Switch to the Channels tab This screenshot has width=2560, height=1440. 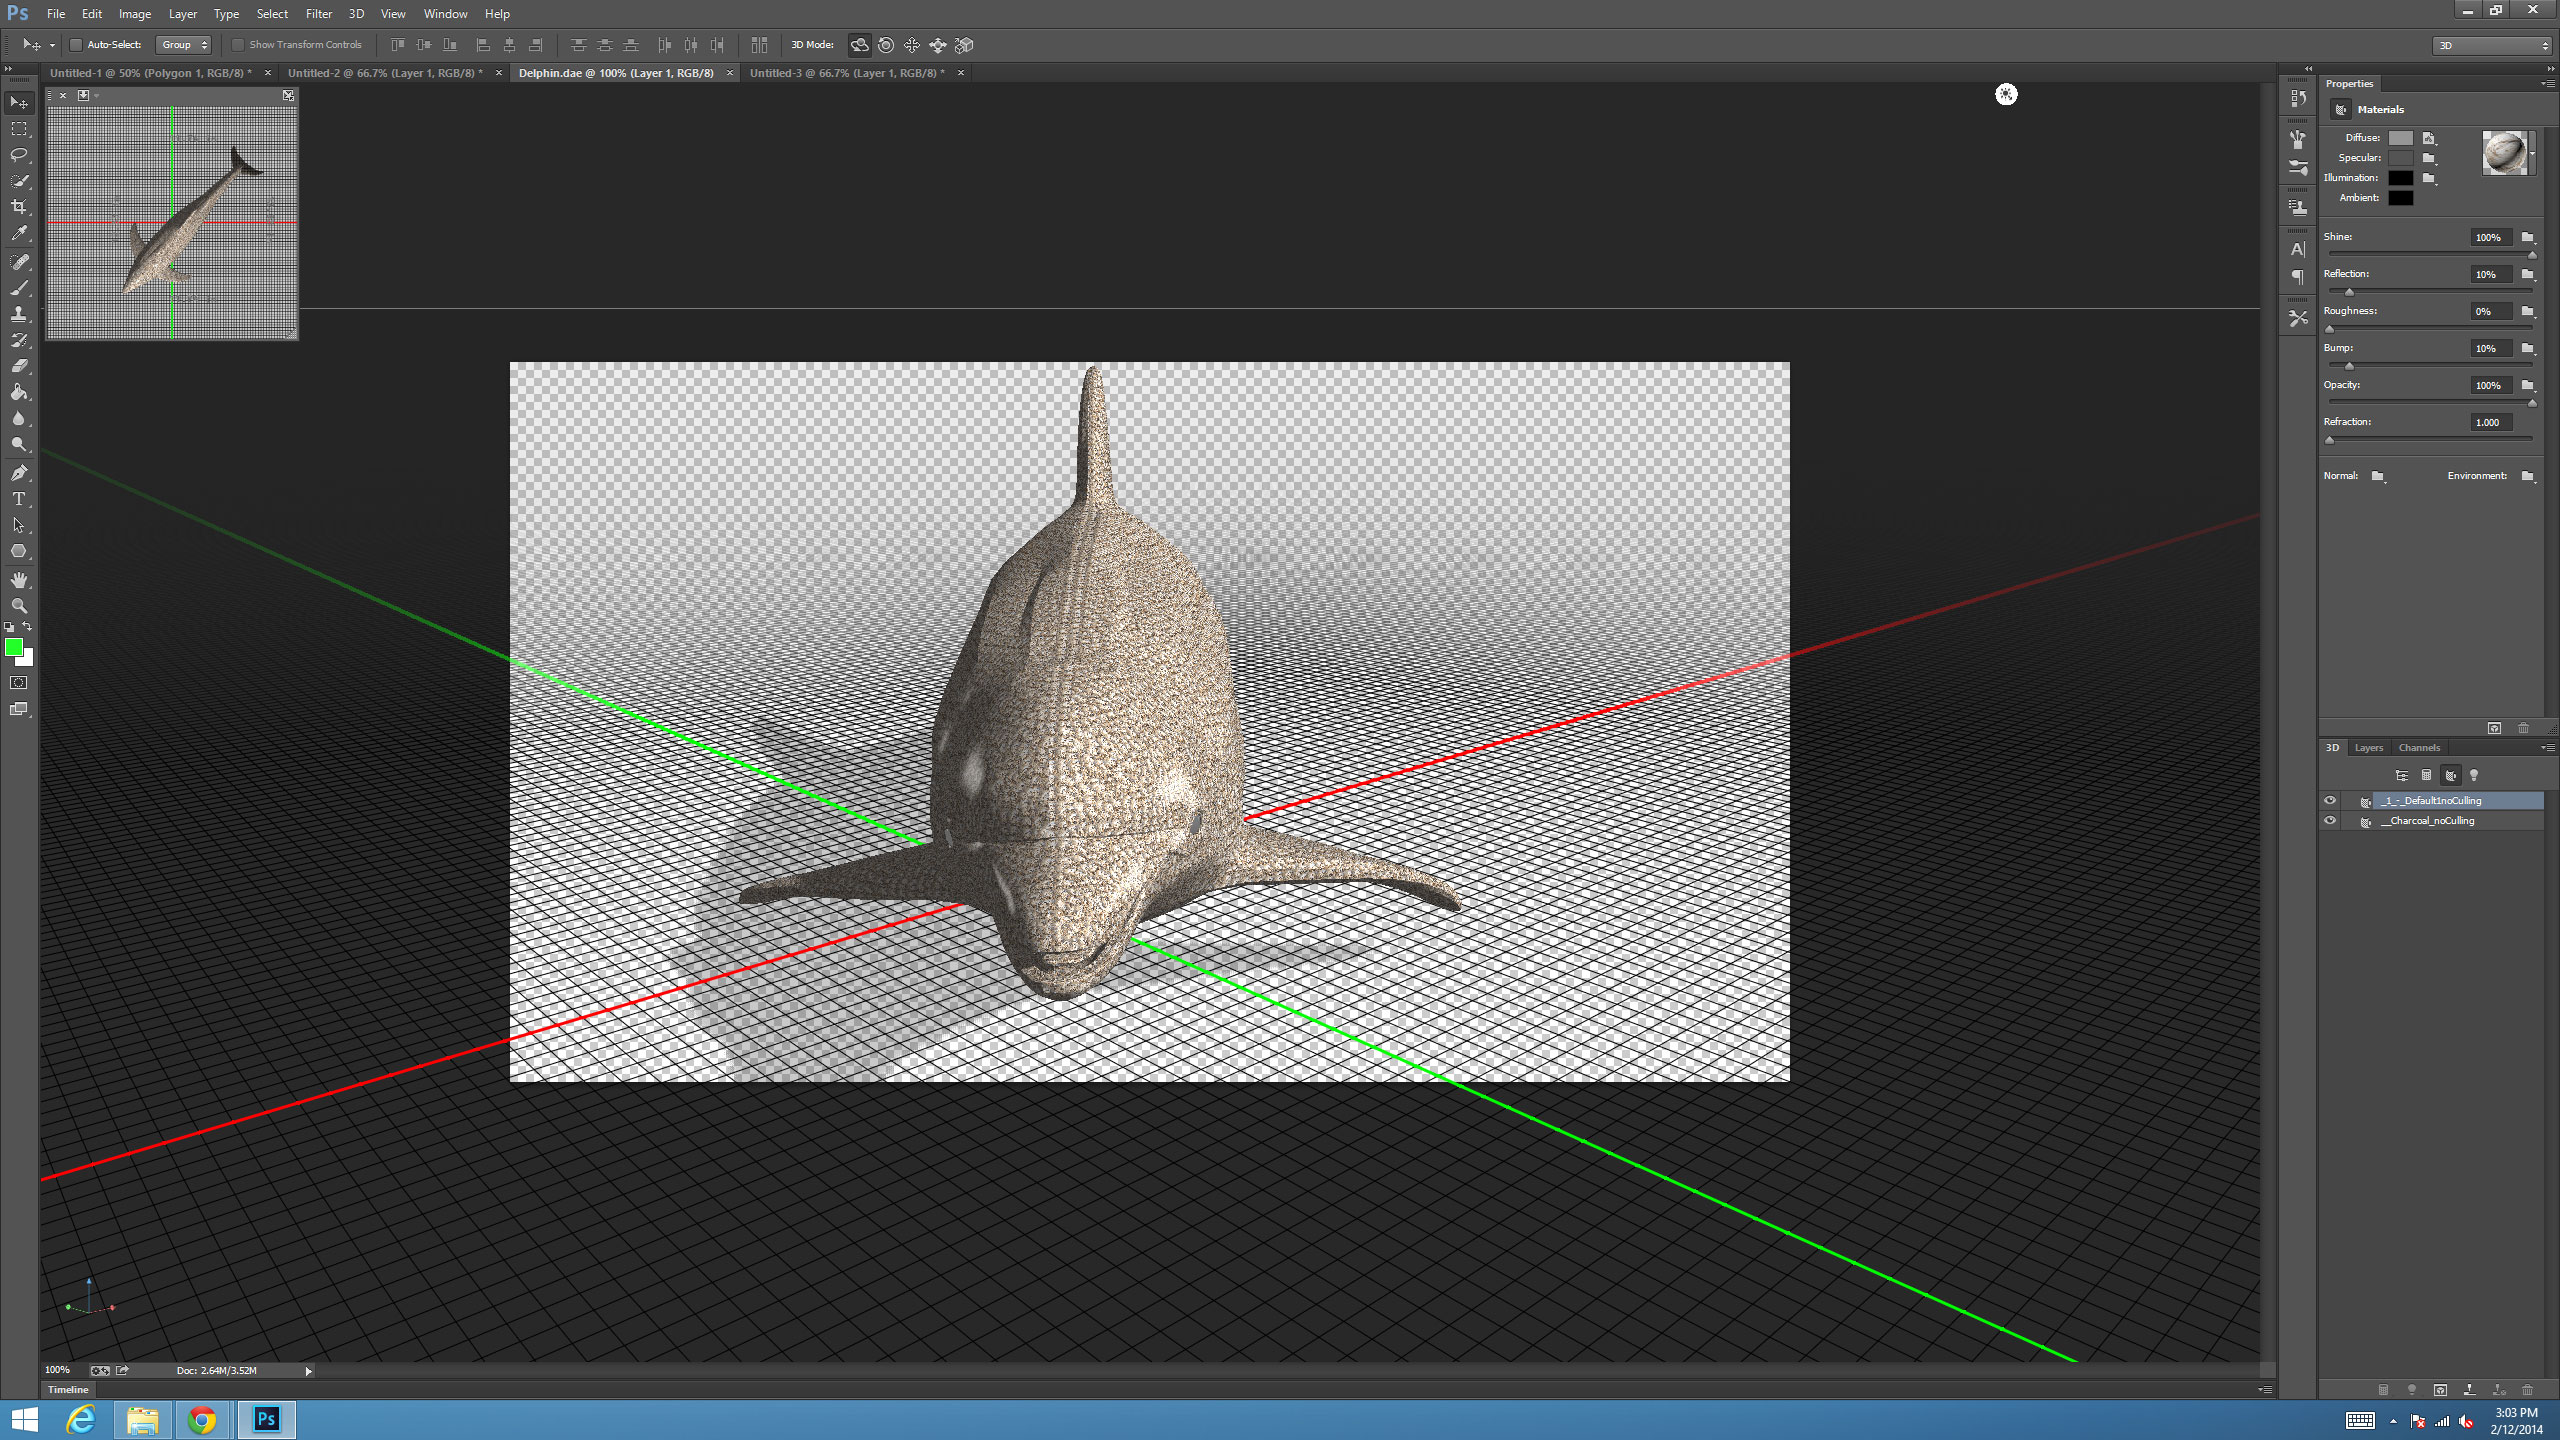coord(2418,745)
